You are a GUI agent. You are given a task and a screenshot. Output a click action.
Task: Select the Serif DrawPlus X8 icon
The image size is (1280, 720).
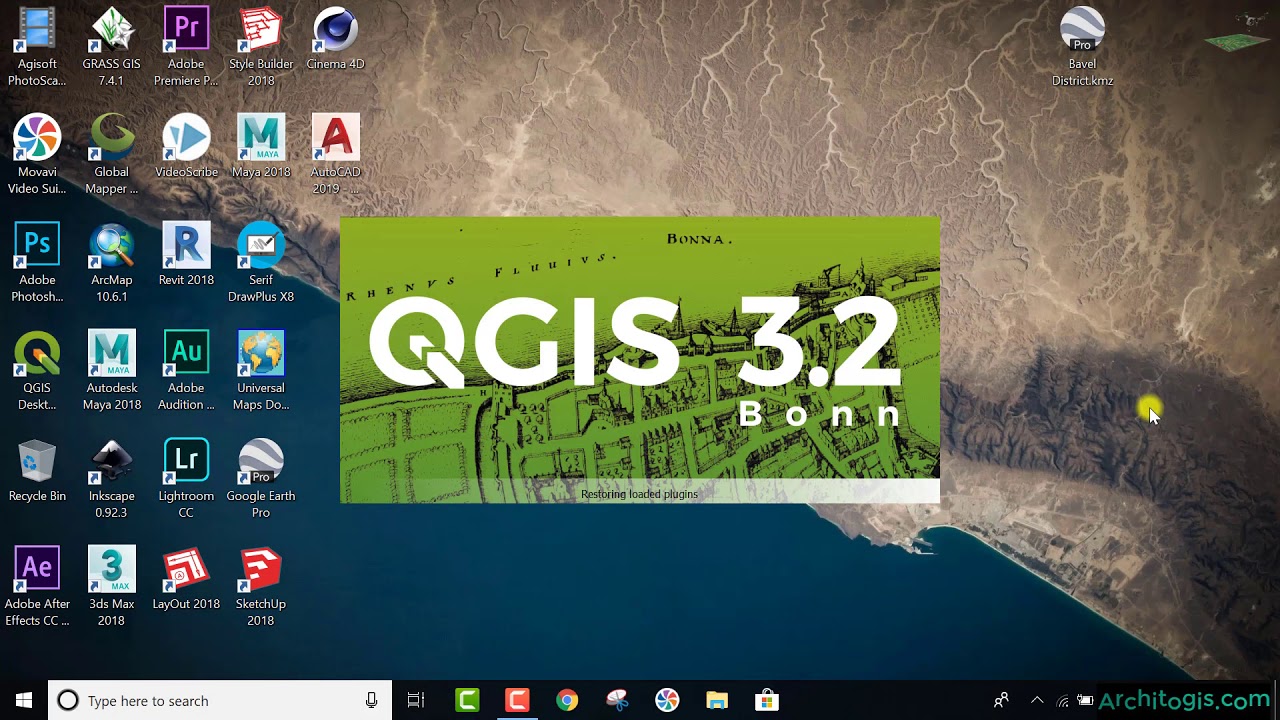tap(261, 262)
